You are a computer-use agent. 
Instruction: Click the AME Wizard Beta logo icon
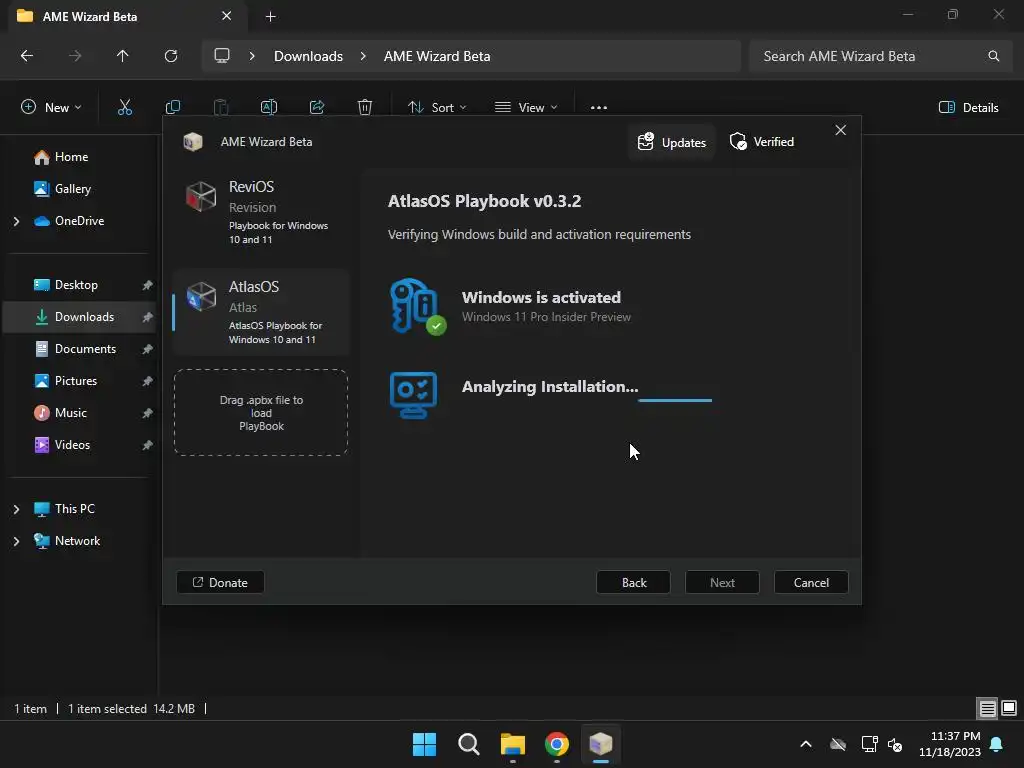point(193,142)
